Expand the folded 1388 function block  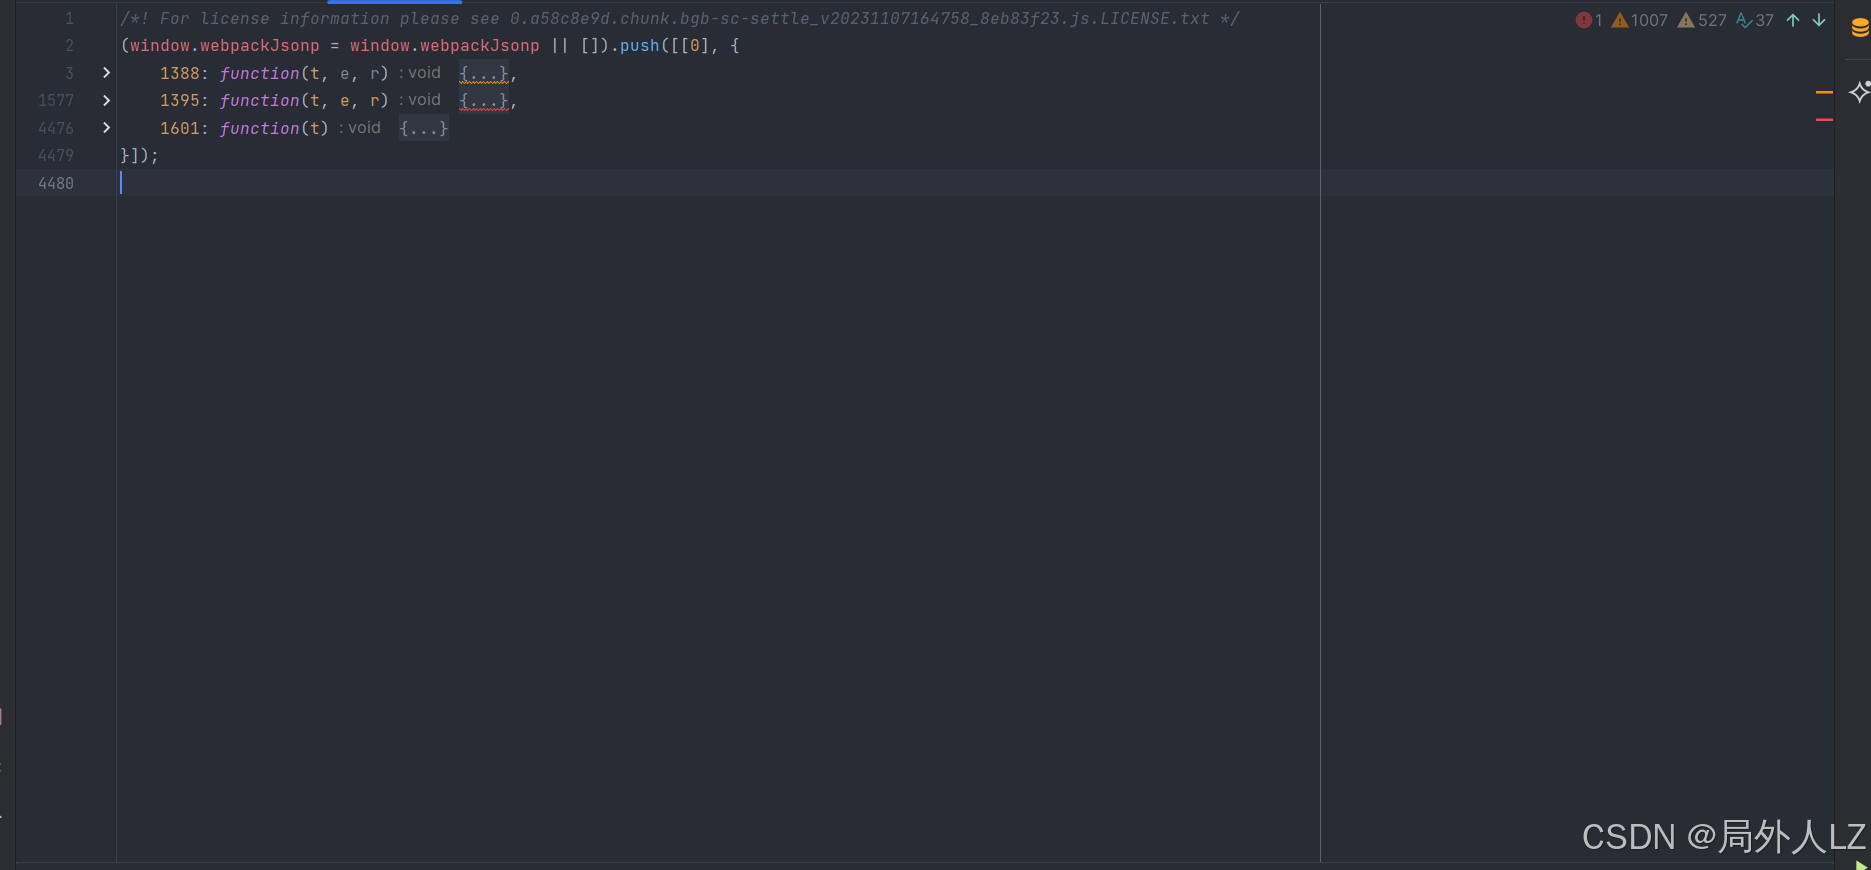106,73
